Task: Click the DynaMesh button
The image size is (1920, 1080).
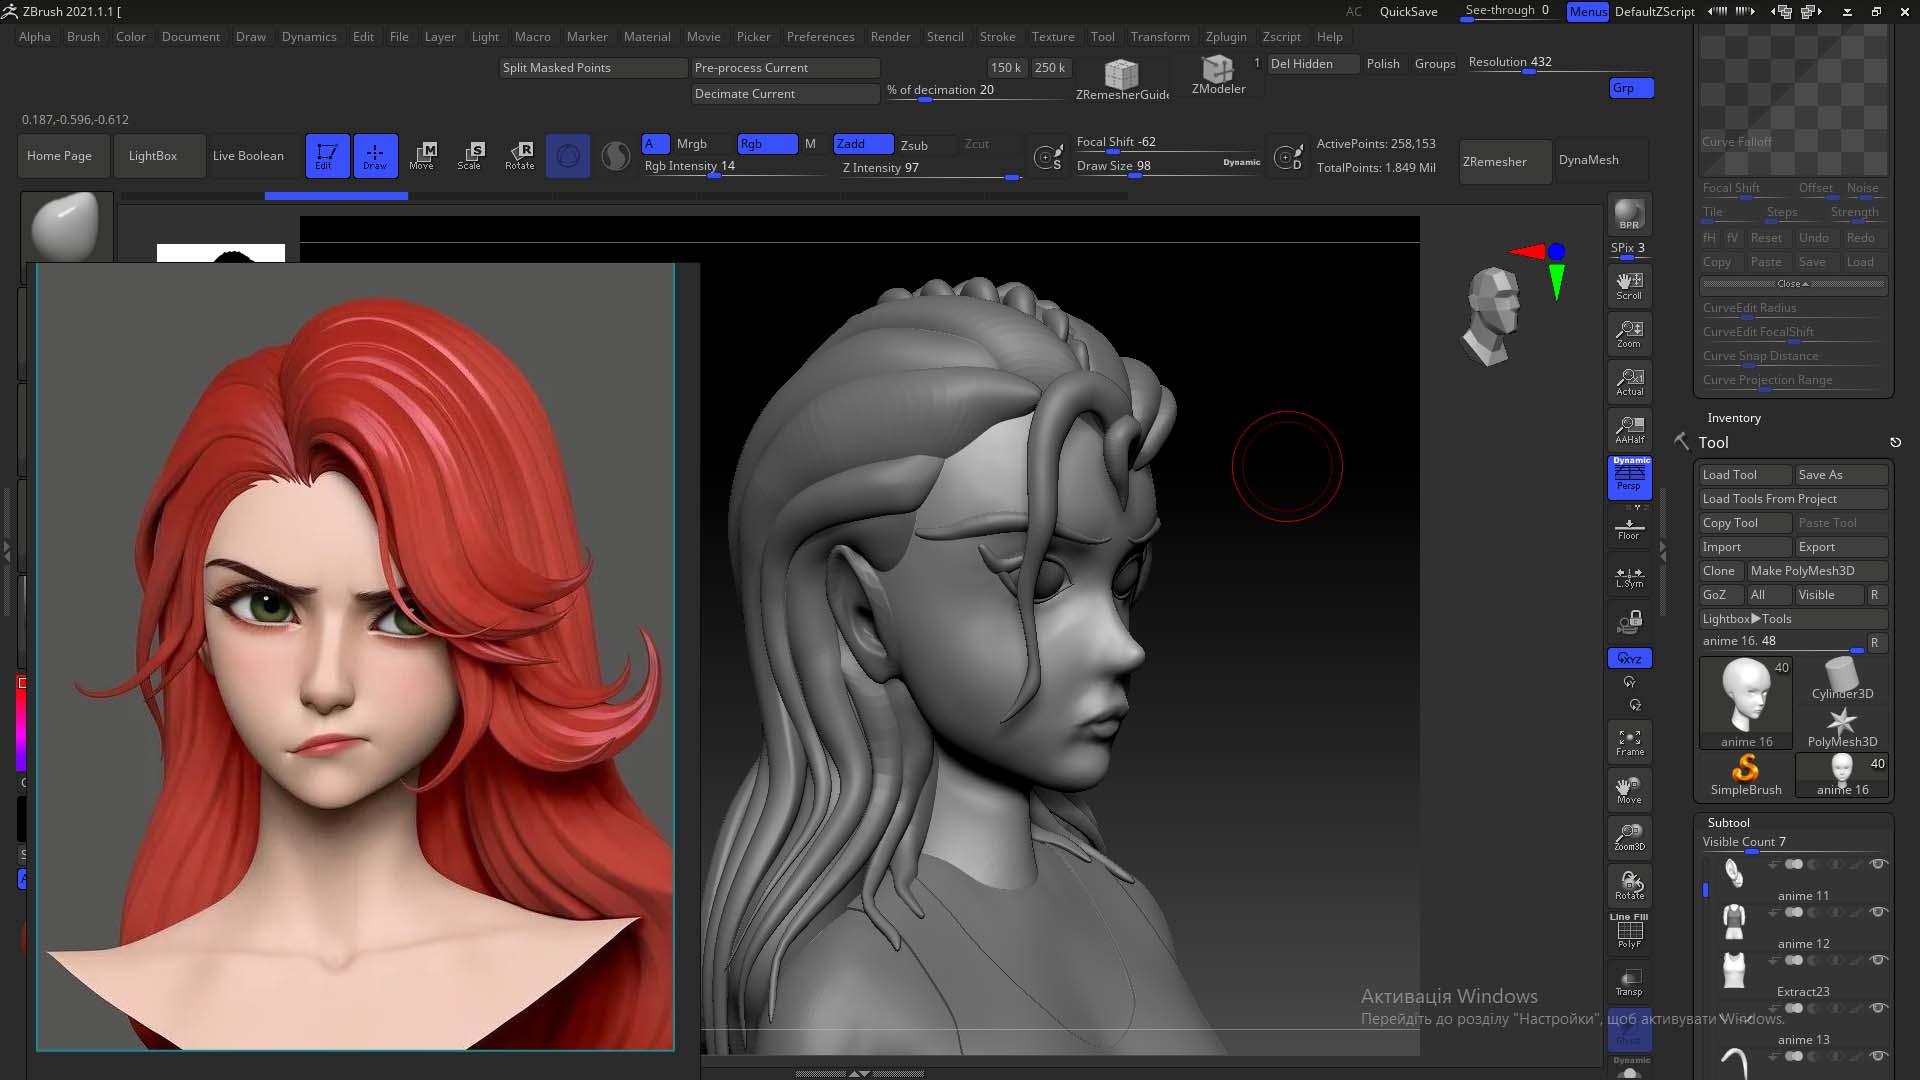Action: [1588, 160]
